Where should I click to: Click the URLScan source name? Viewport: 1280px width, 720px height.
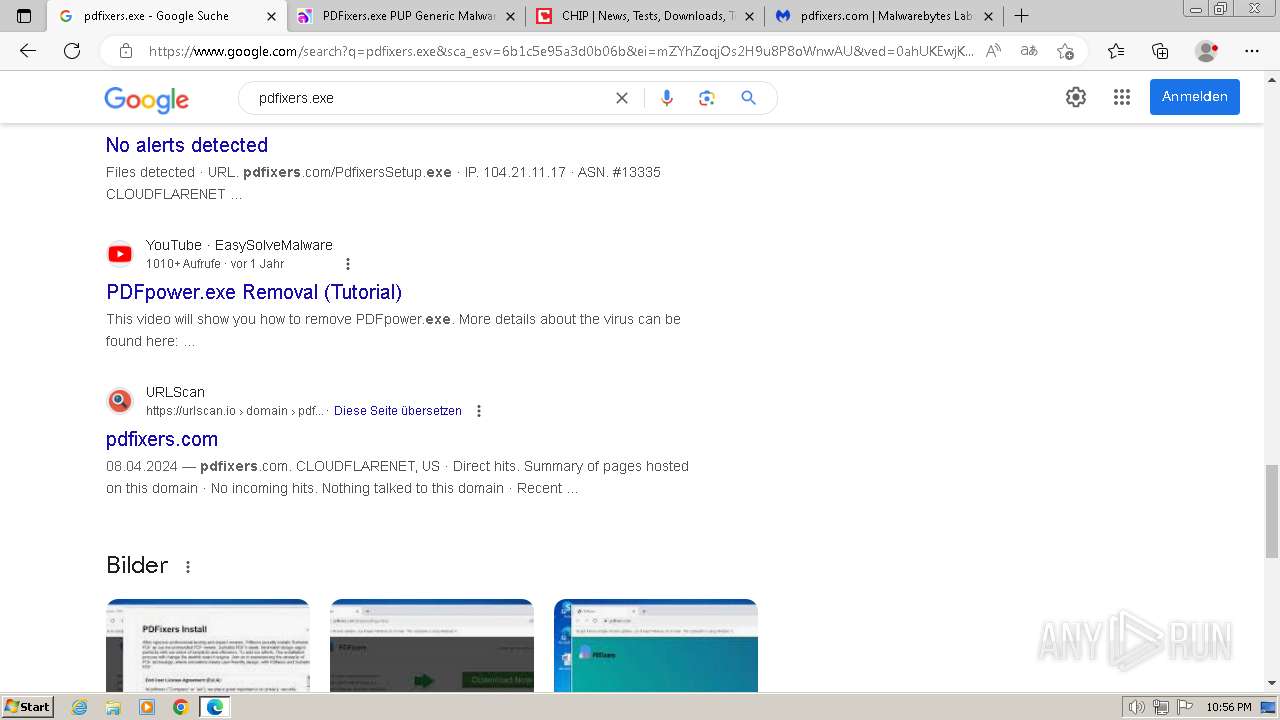click(x=175, y=392)
